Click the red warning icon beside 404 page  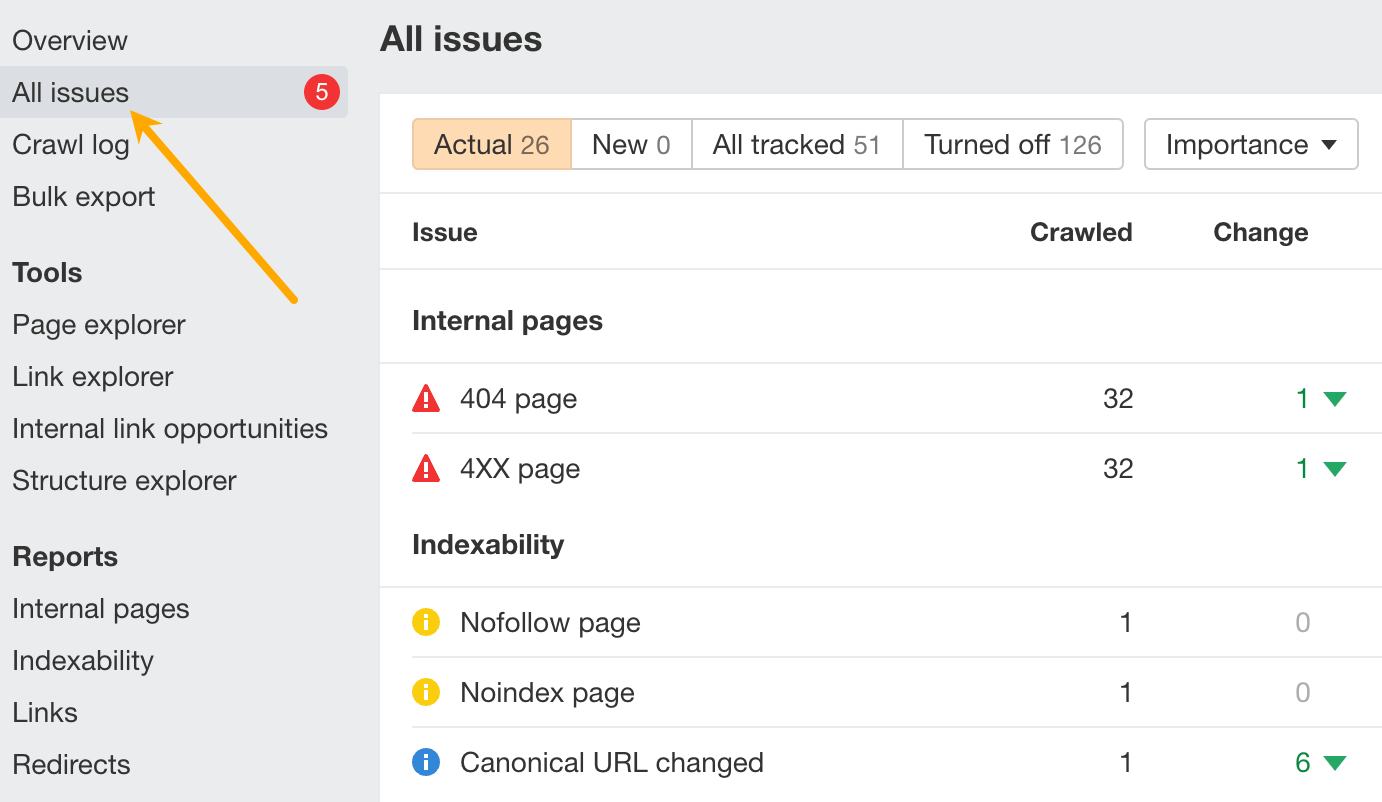426,398
